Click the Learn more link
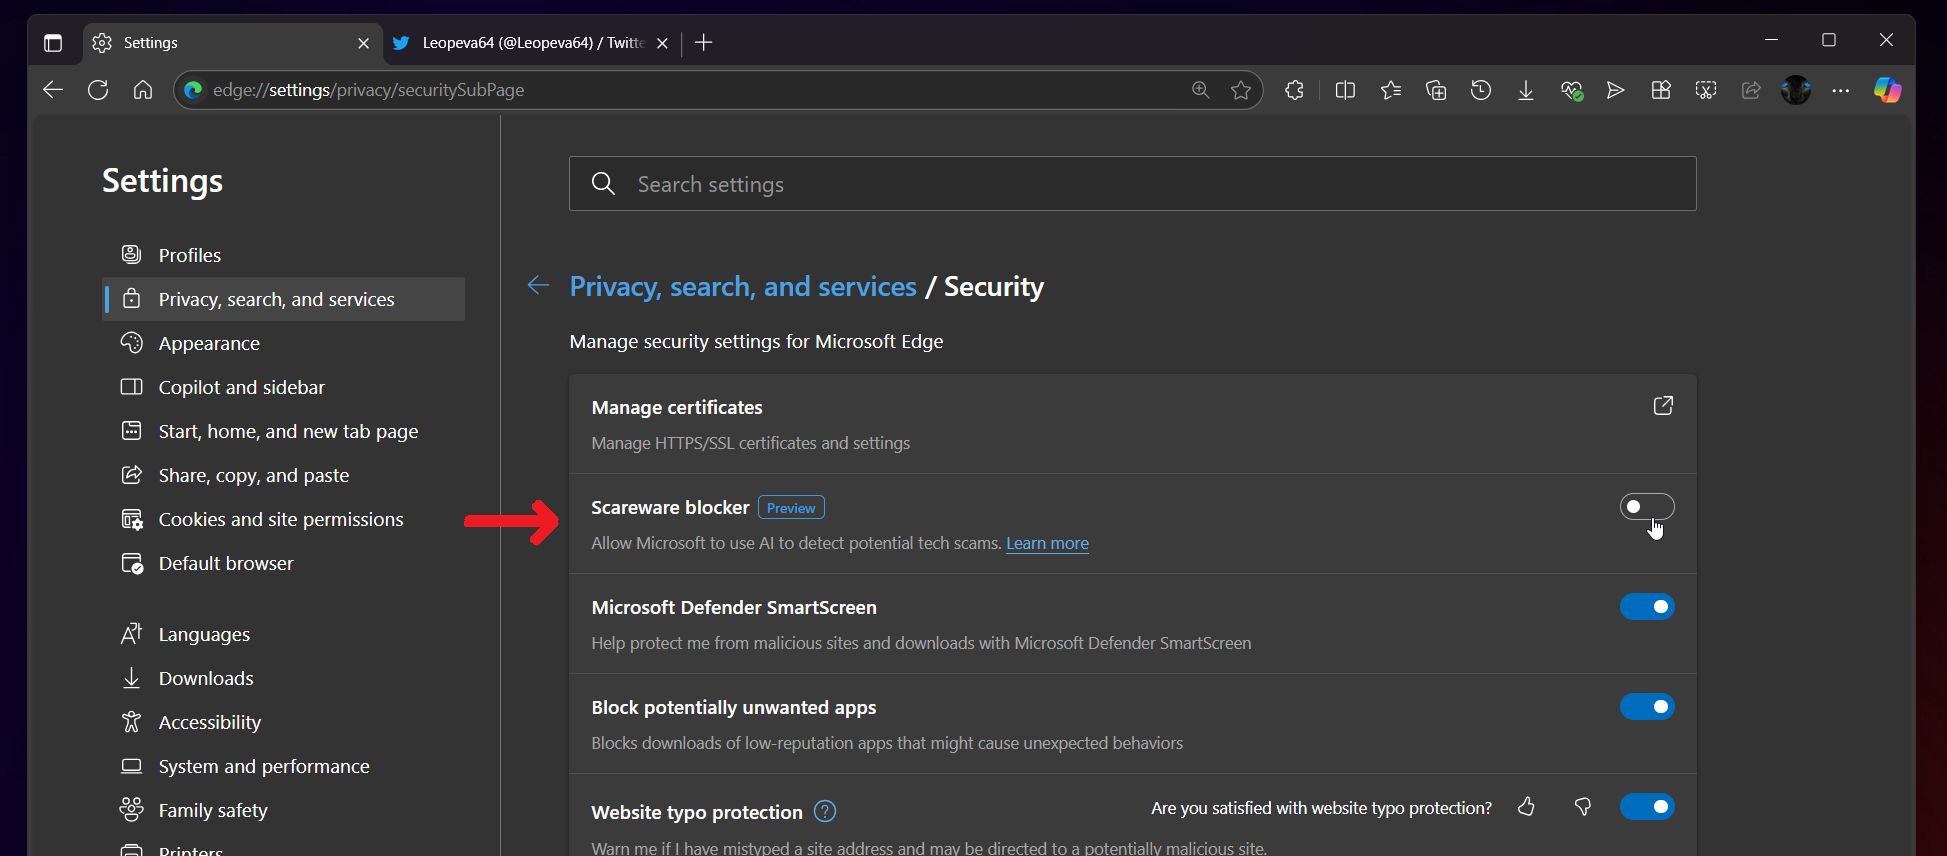This screenshot has width=1947, height=856. click(x=1047, y=543)
